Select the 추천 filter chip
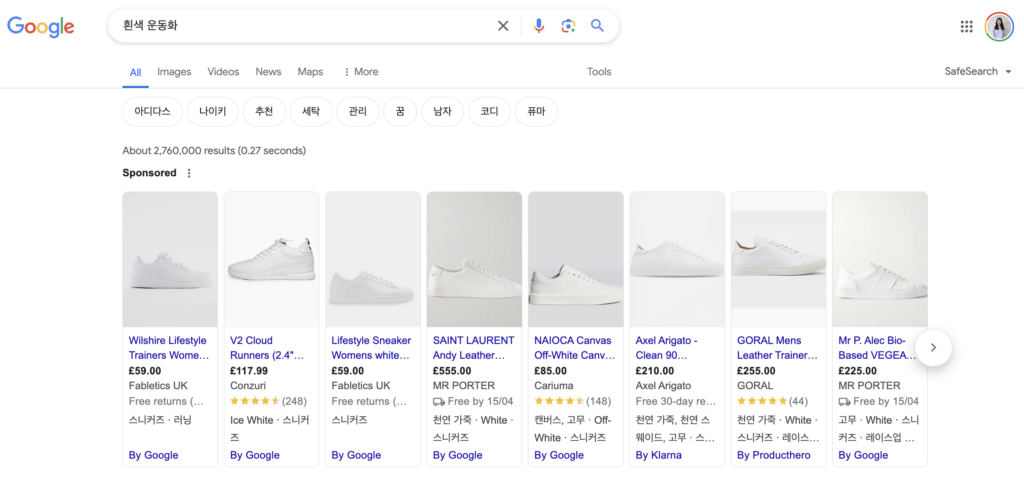Viewport: 1024px width, 480px height. click(264, 112)
